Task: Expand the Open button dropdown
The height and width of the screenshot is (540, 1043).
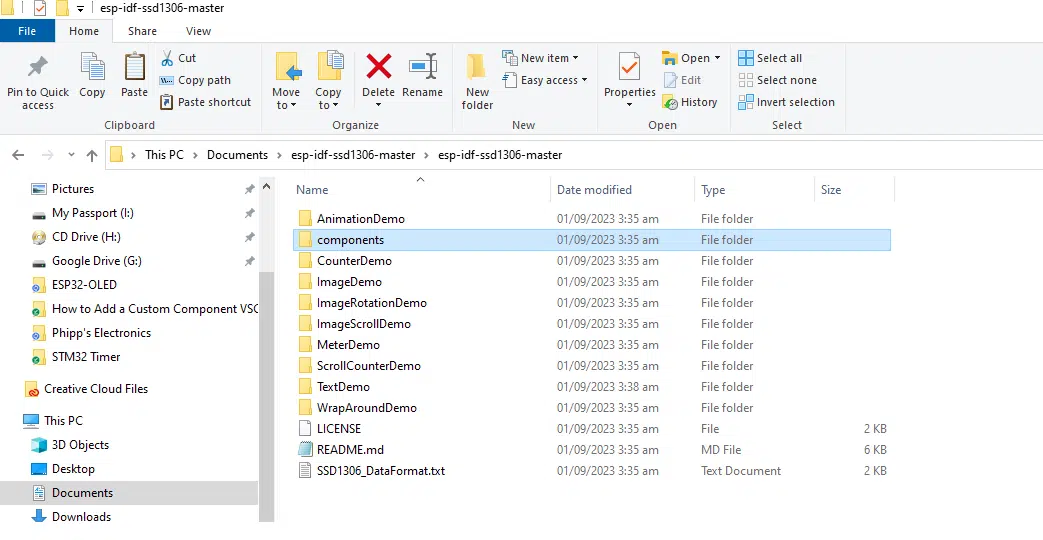Action: (717, 58)
